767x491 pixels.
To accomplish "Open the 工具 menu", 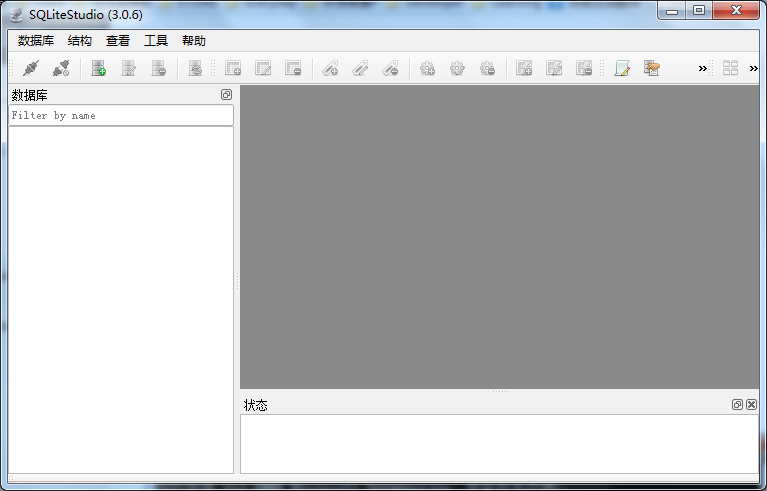I will pos(156,41).
